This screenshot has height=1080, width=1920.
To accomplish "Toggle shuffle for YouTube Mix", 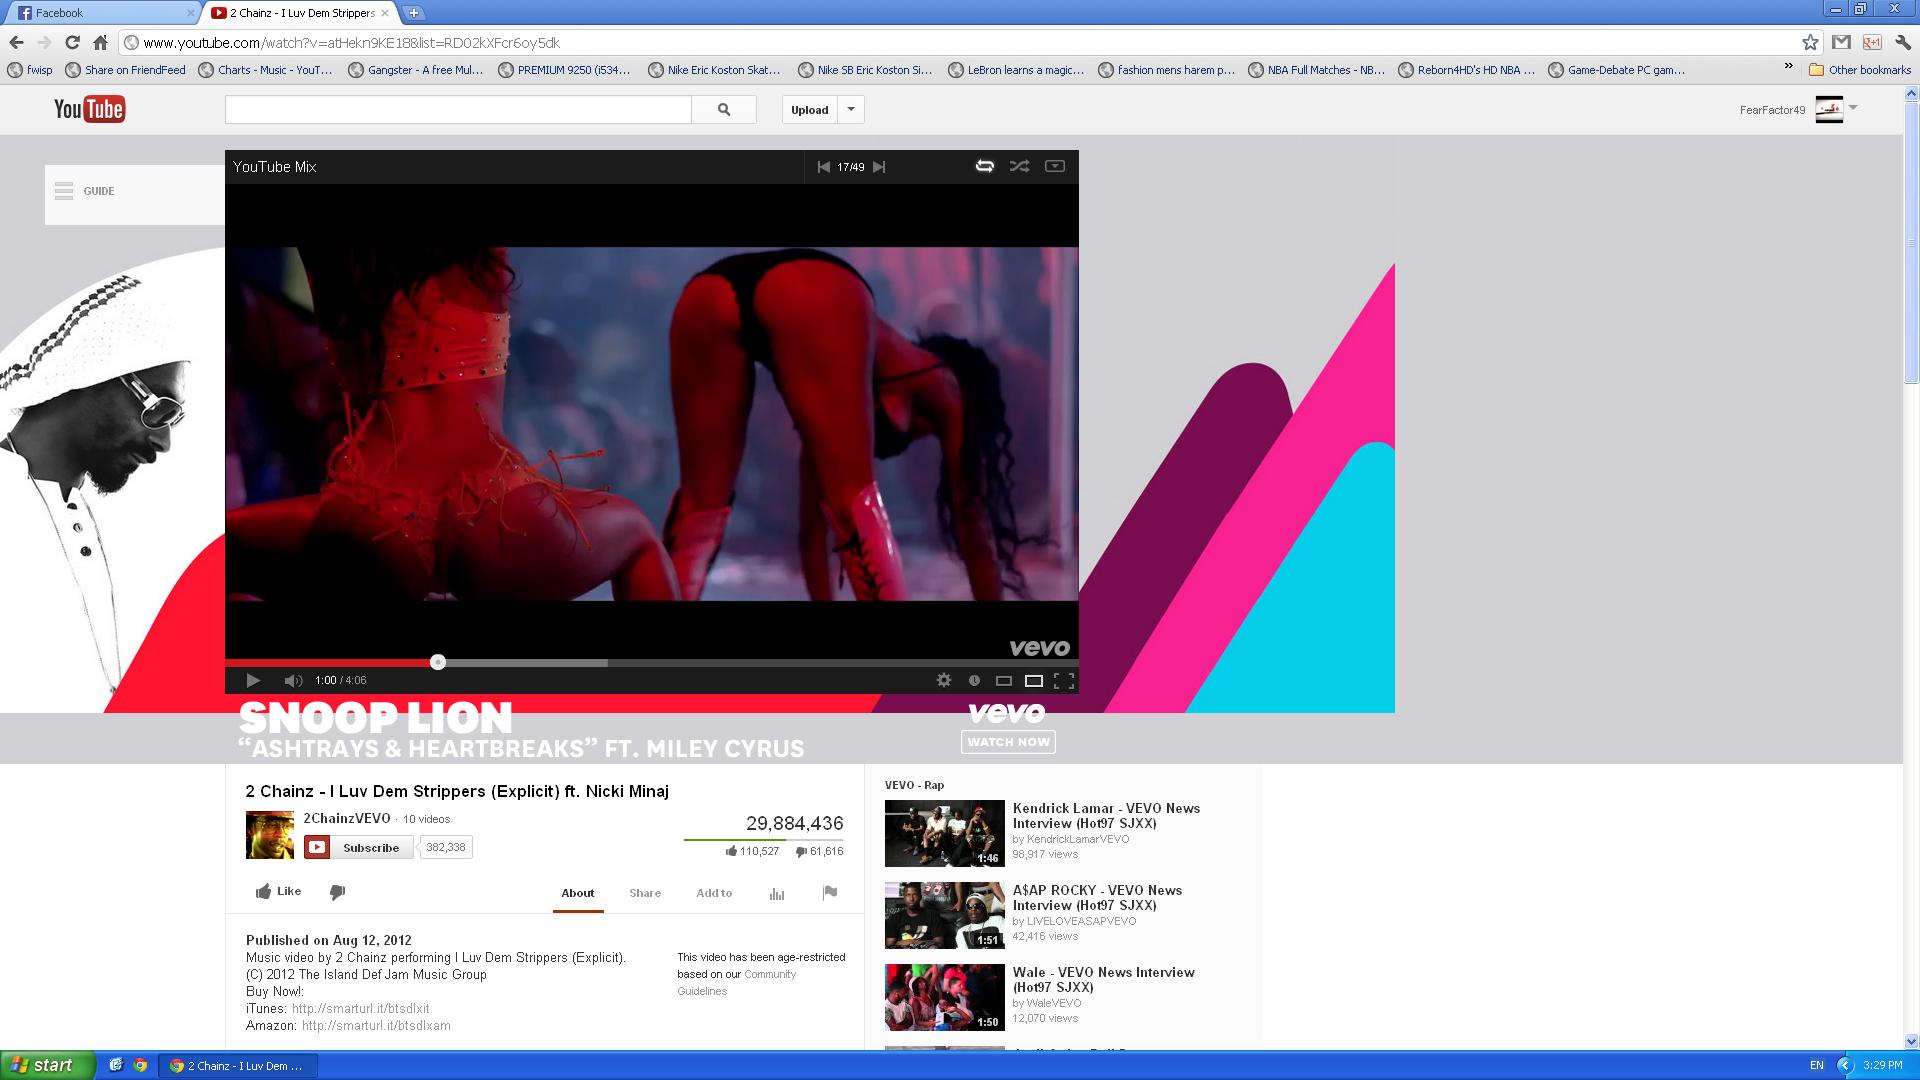I will pos(1019,166).
